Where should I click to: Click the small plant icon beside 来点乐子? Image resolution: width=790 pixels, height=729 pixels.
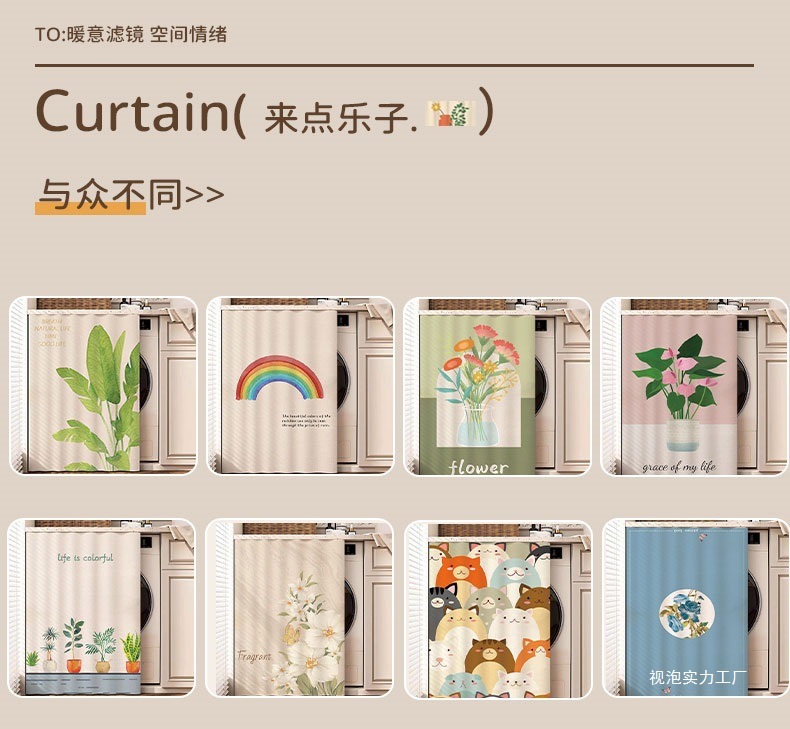coord(451,113)
